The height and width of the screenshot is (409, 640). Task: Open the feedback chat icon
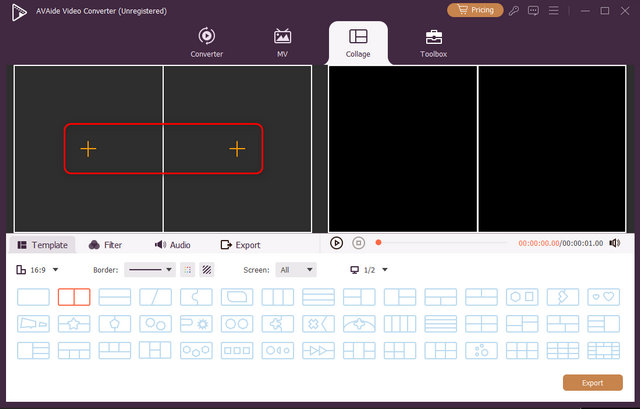pos(533,11)
